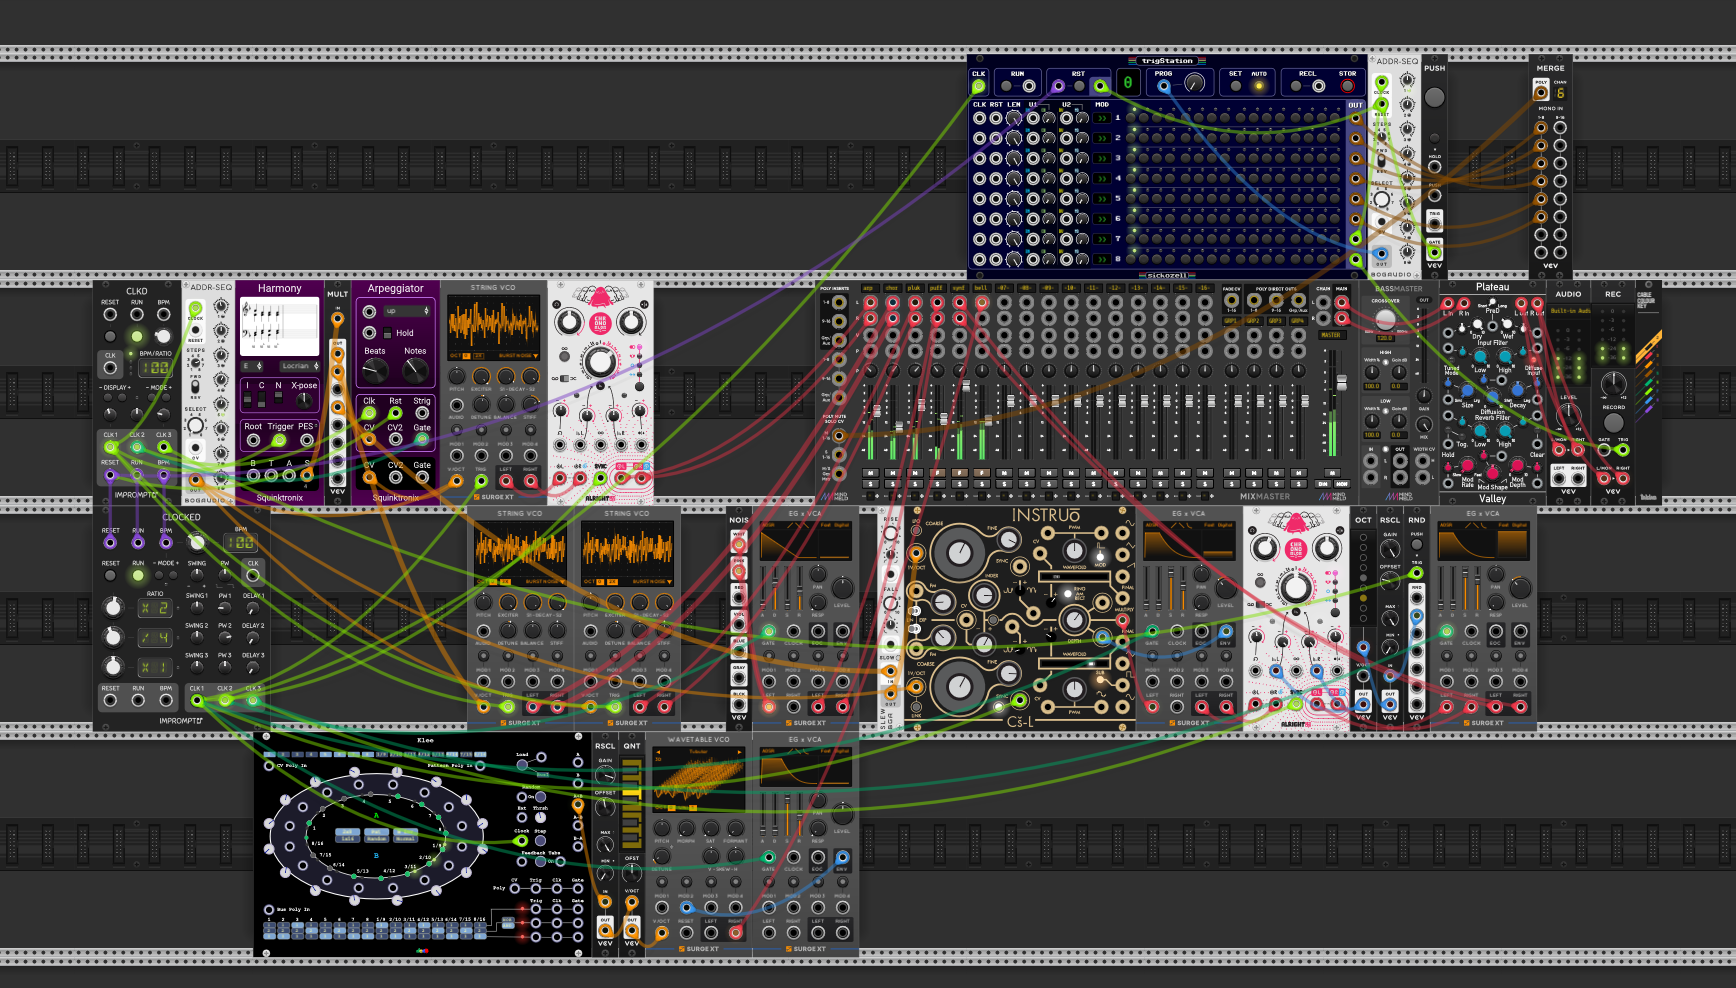The width and height of the screenshot is (1736, 988).
Task: Open the Harmony 'Locrian' scale dropdown
Action: (x=300, y=366)
